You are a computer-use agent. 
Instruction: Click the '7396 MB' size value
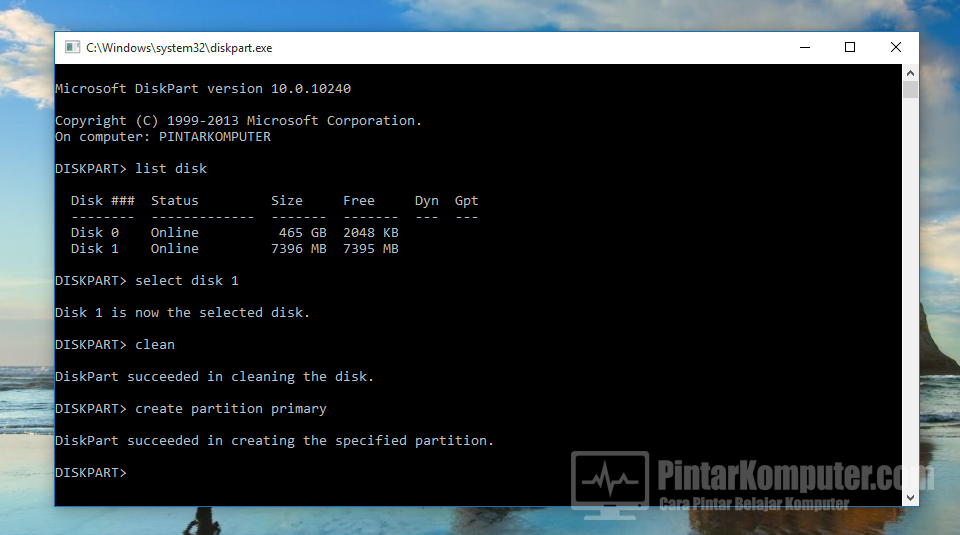point(299,249)
